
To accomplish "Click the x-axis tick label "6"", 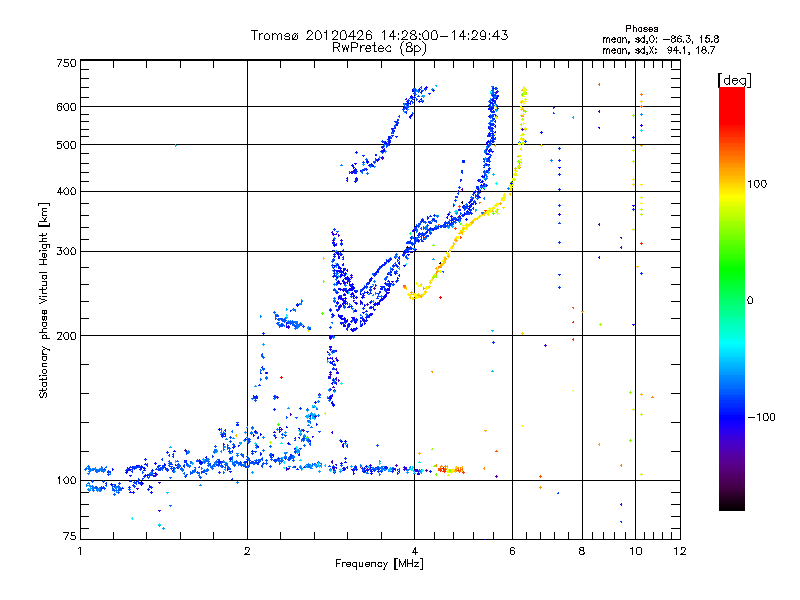I will click(512, 551).
